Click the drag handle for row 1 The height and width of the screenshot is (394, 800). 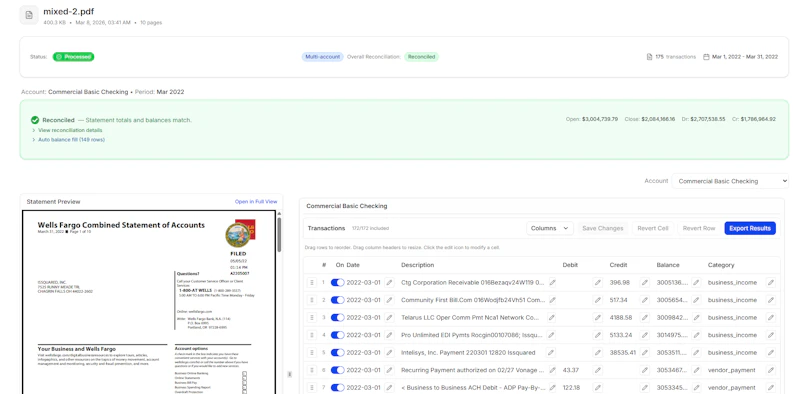coord(312,283)
